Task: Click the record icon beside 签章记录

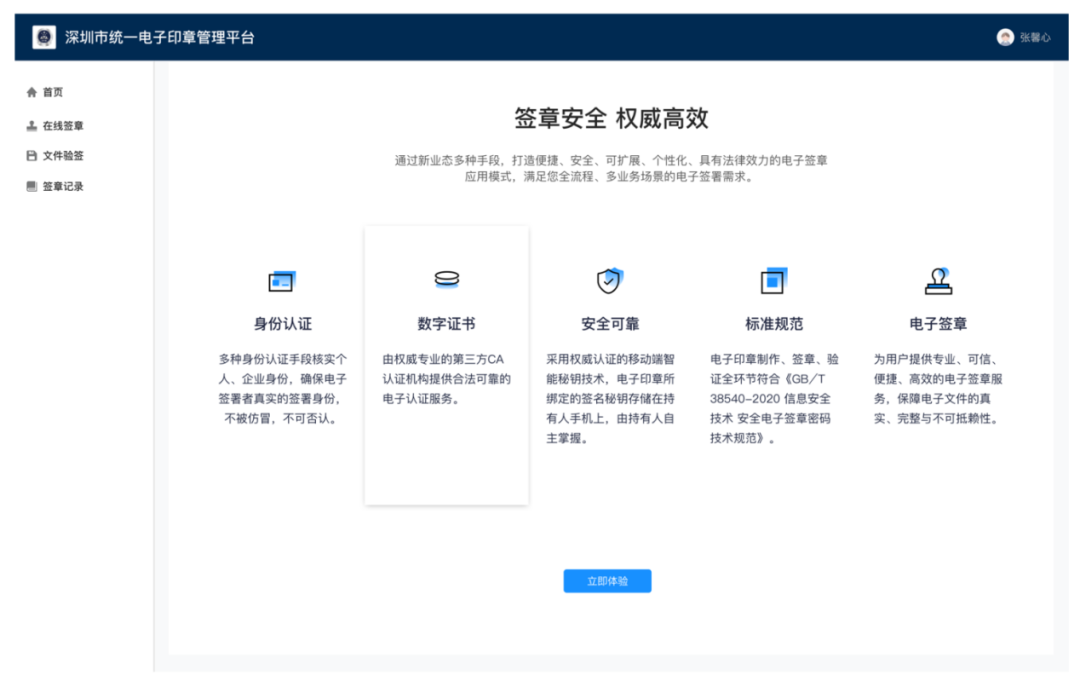Action: [32, 187]
